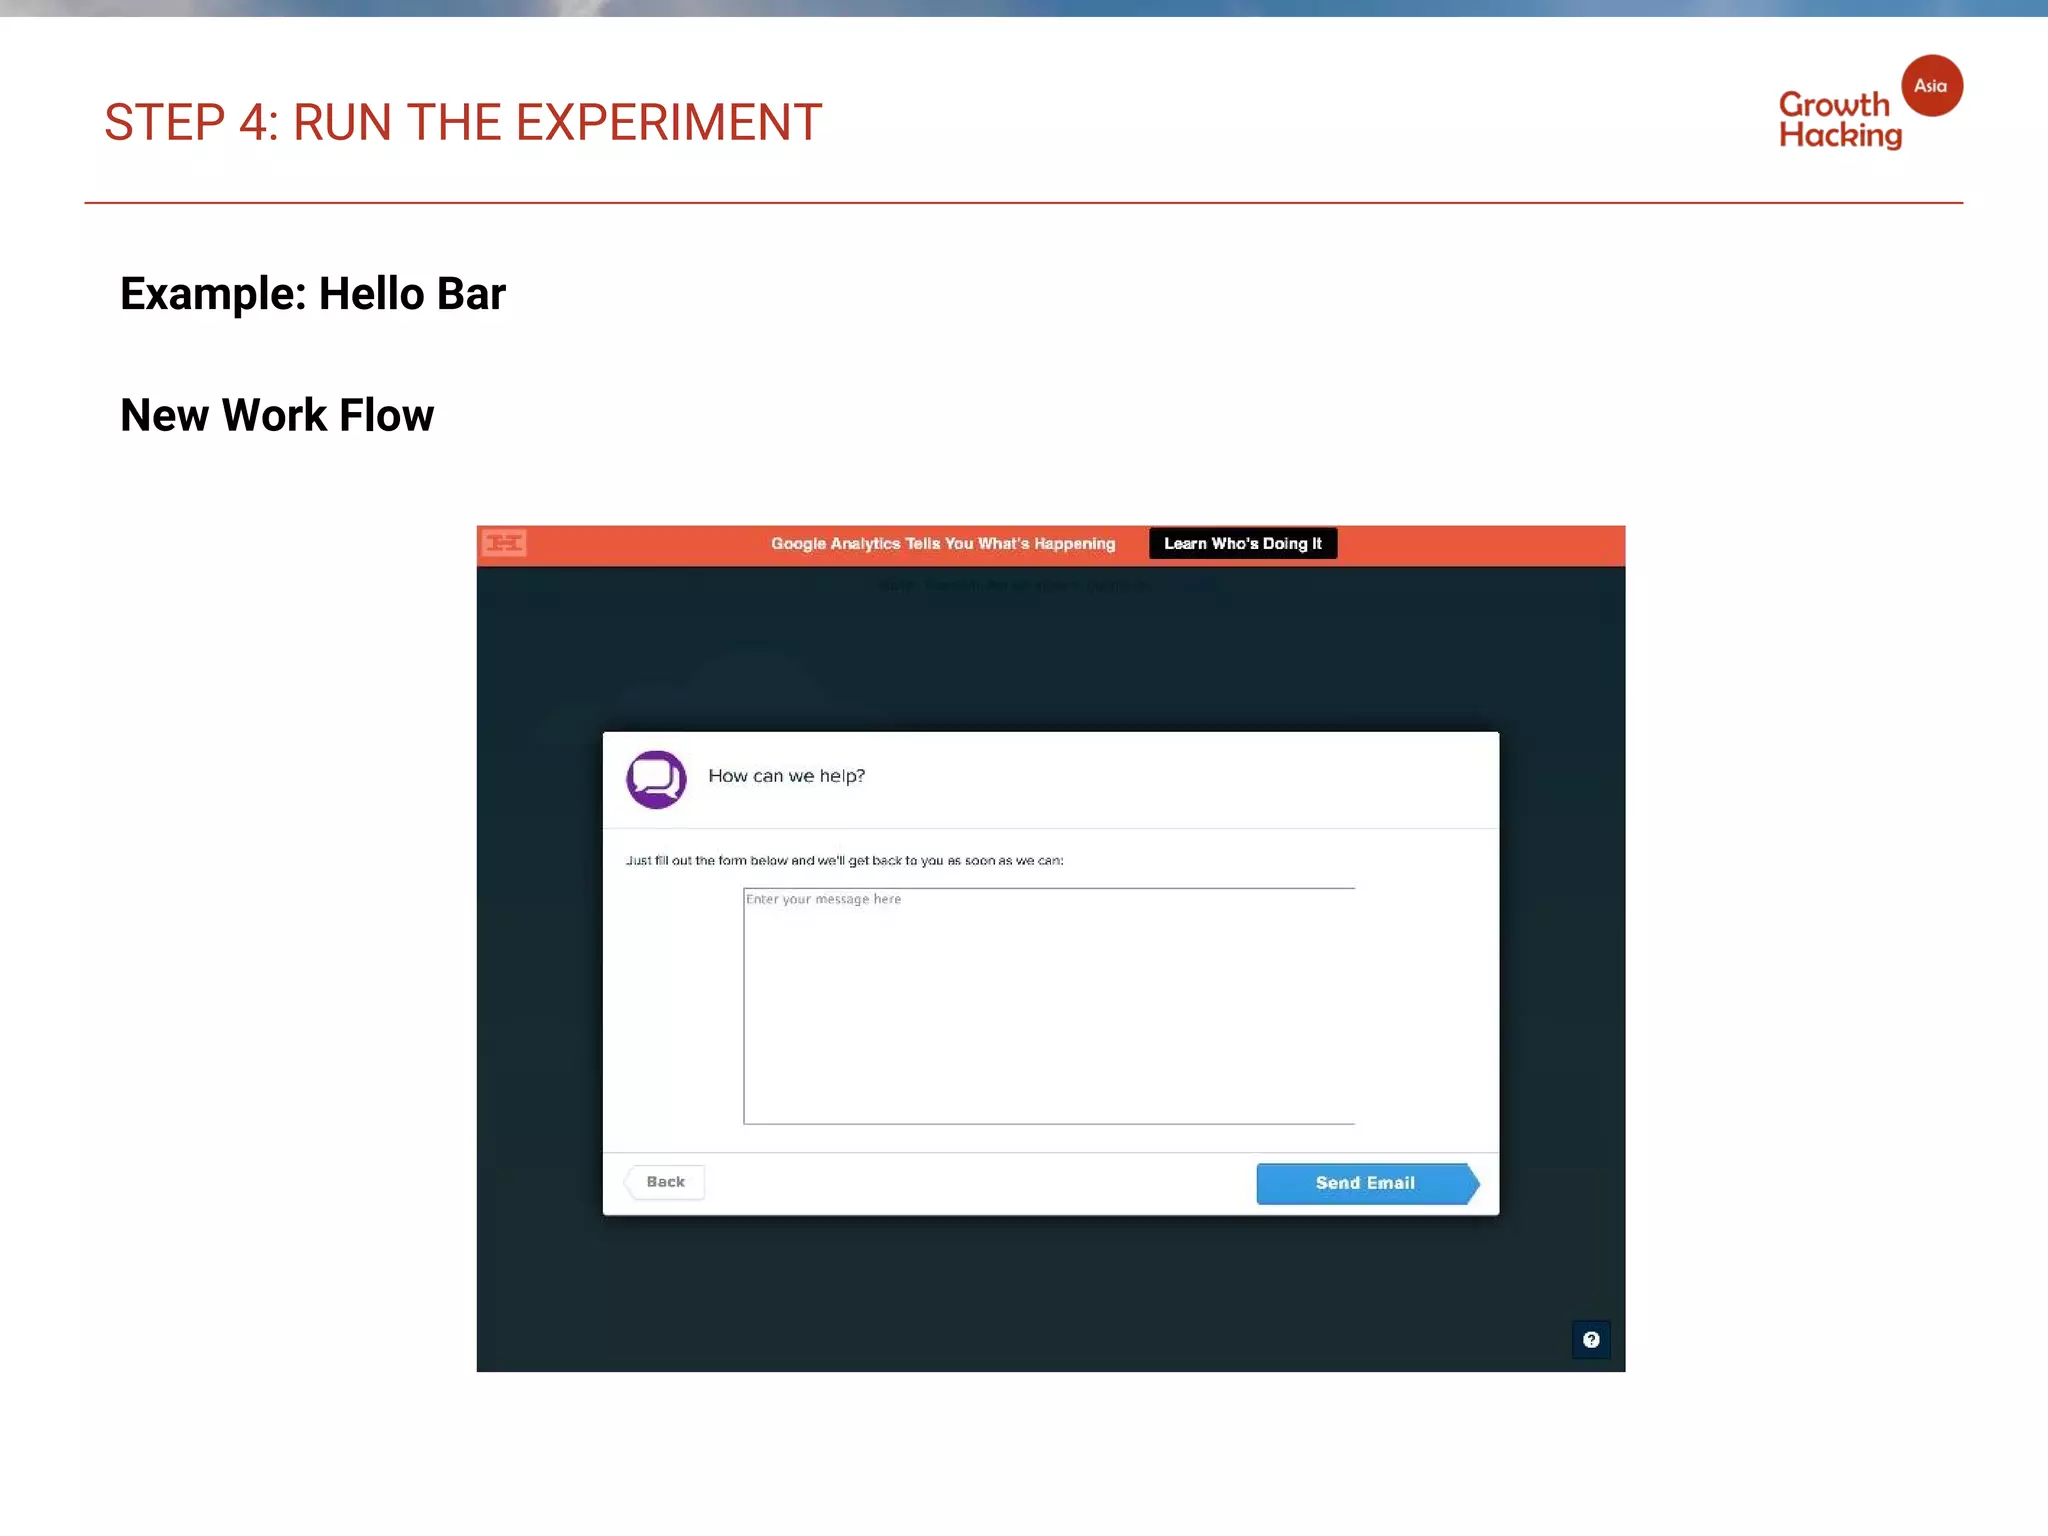Click the Growth Hacking Asia logo
2048x1536 pixels.
[x=1870, y=103]
